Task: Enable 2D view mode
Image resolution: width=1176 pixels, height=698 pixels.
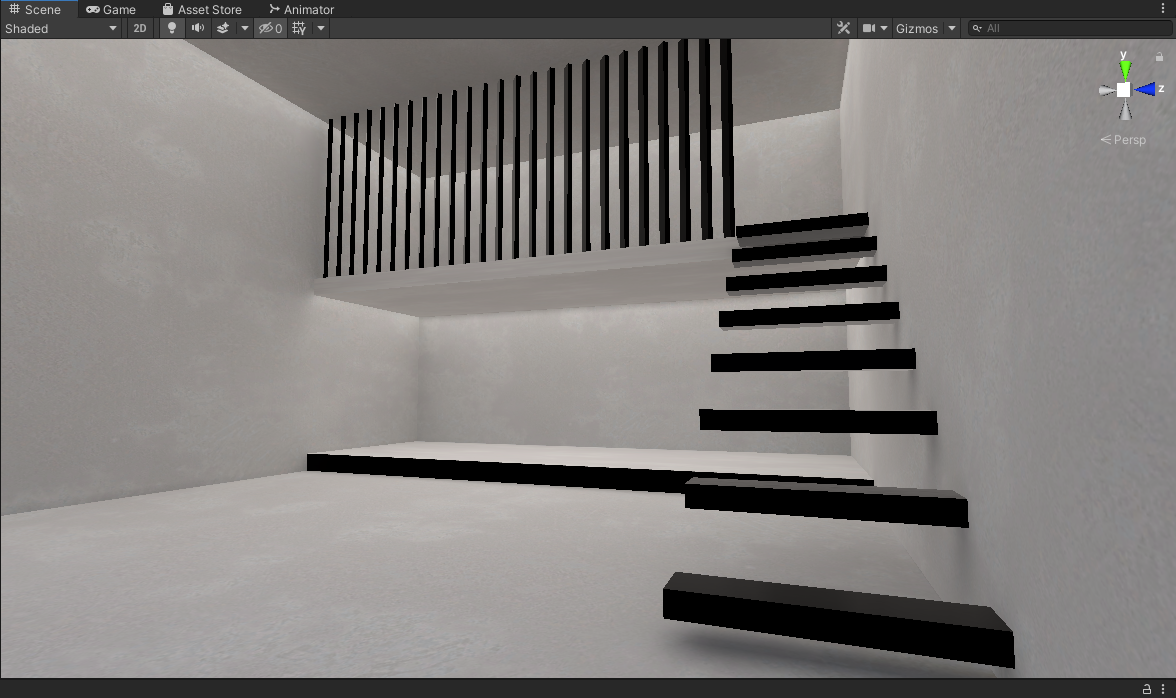Action: (140, 28)
